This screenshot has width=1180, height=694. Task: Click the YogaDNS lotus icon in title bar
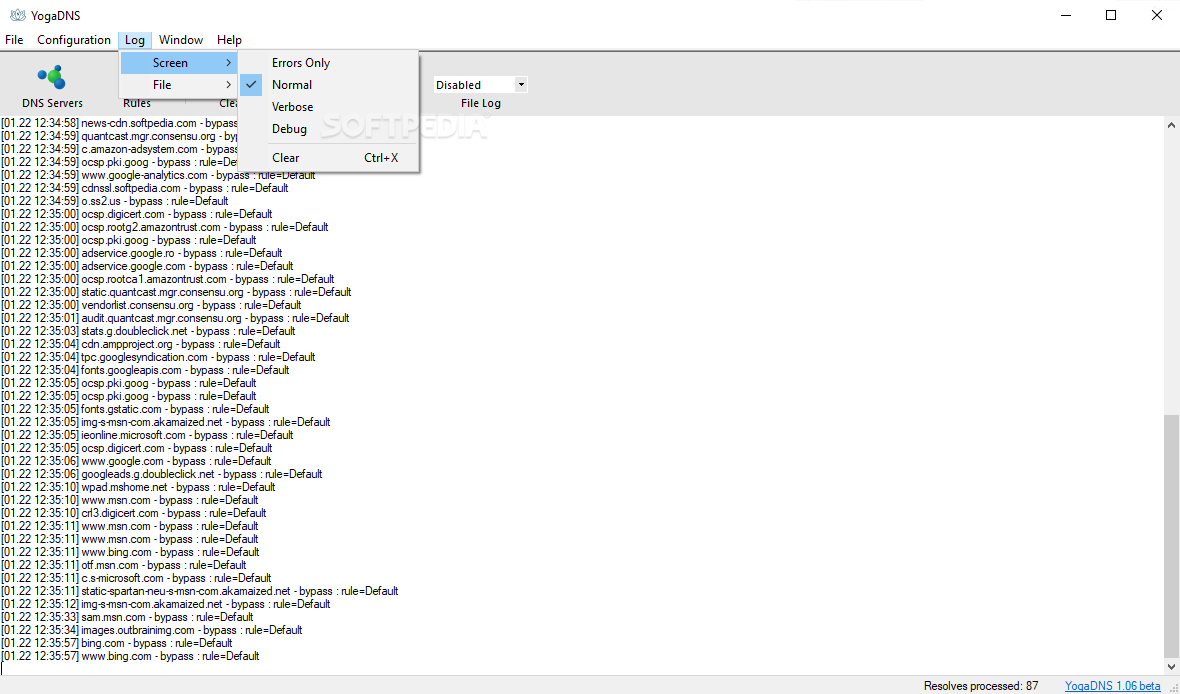click(x=17, y=15)
